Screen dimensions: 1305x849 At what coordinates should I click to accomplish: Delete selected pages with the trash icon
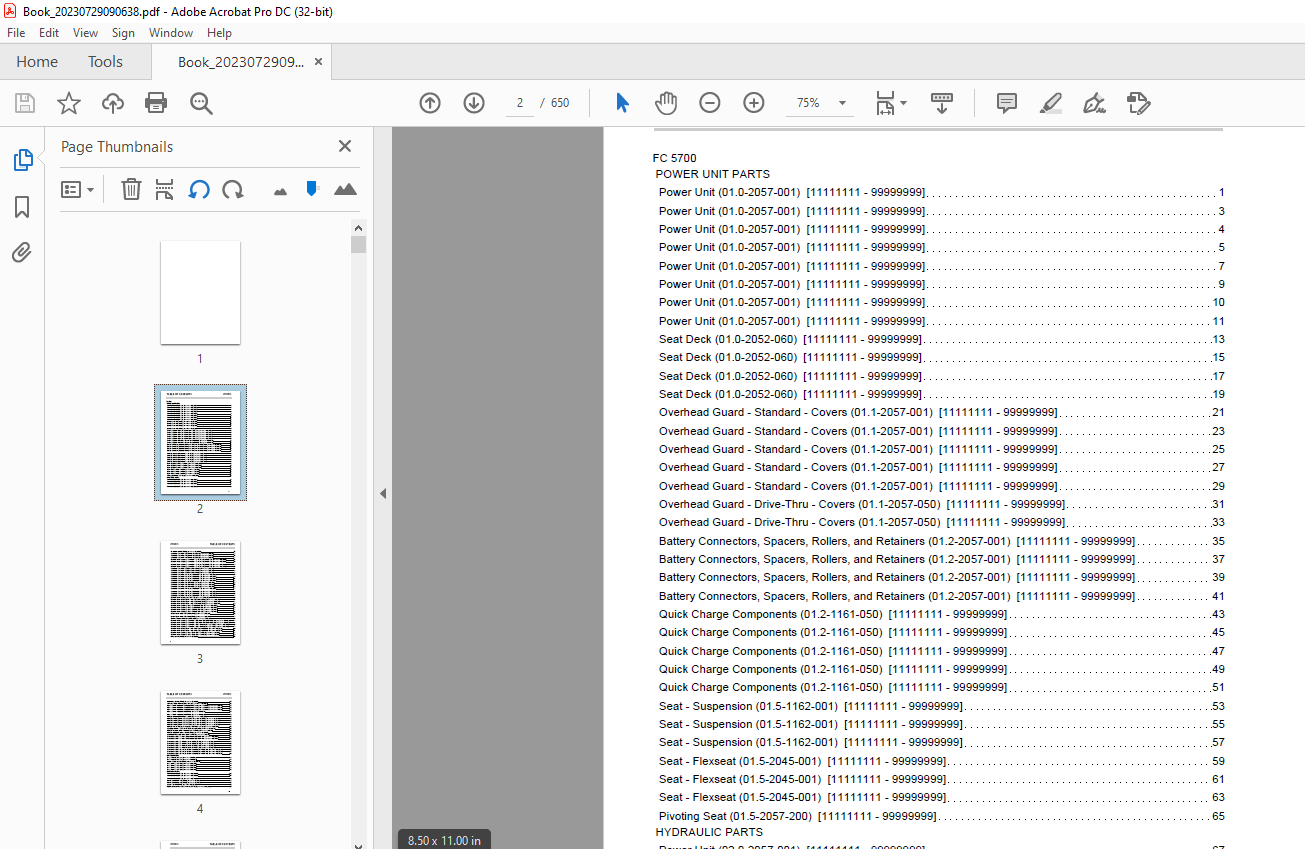131,189
